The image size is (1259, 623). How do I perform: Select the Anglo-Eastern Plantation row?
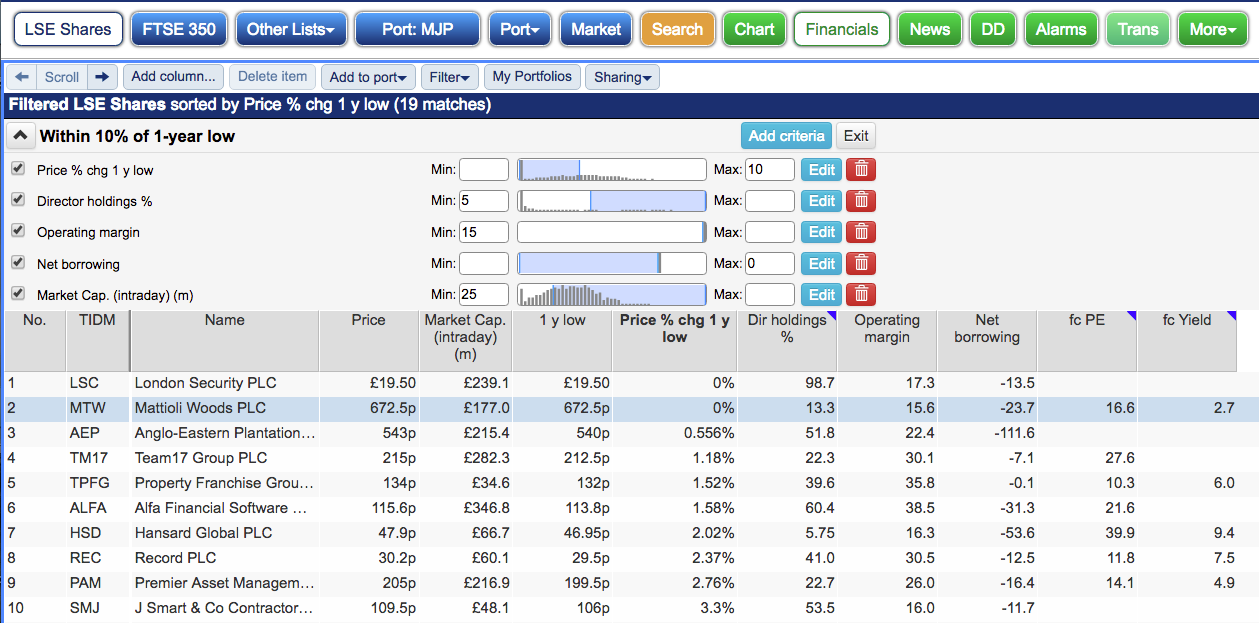pos(621,433)
